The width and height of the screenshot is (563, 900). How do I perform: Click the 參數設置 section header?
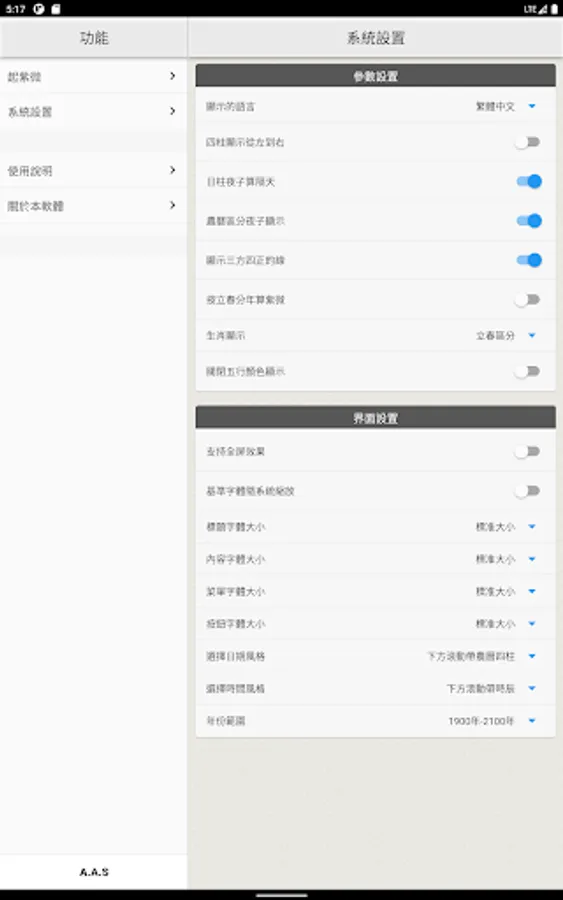tap(375, 76)
